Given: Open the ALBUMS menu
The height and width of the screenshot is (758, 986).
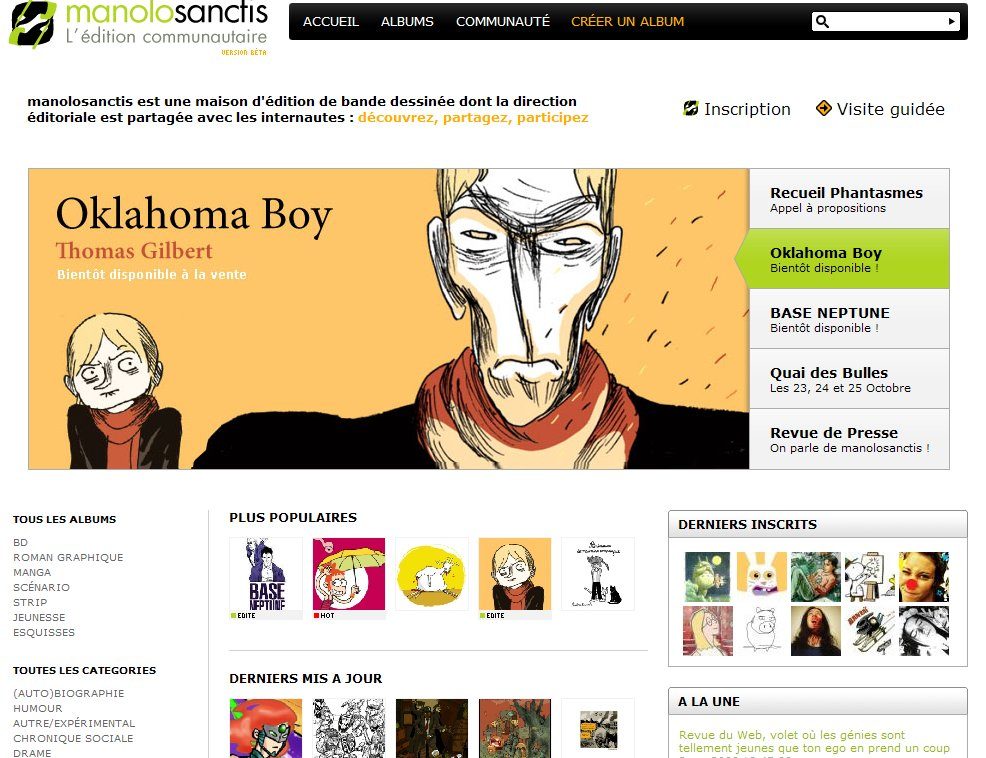Looking at the screenshot, I should point(407,22).
